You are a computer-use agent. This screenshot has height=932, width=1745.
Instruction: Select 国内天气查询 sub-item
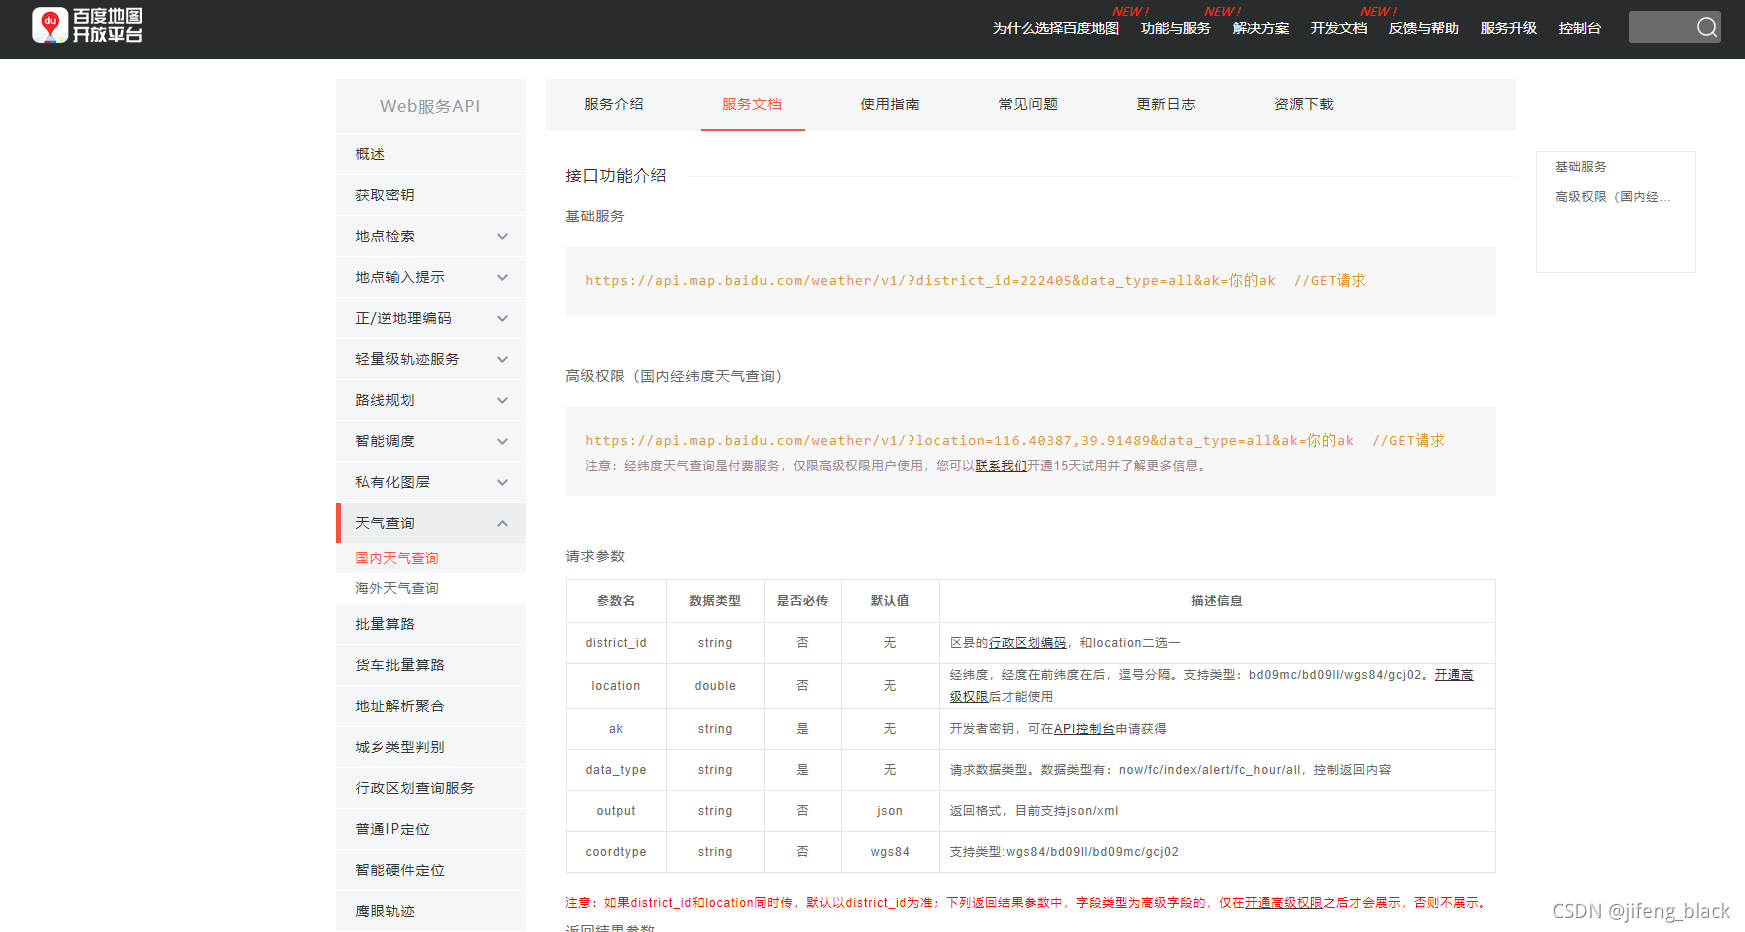pos(397,558)
